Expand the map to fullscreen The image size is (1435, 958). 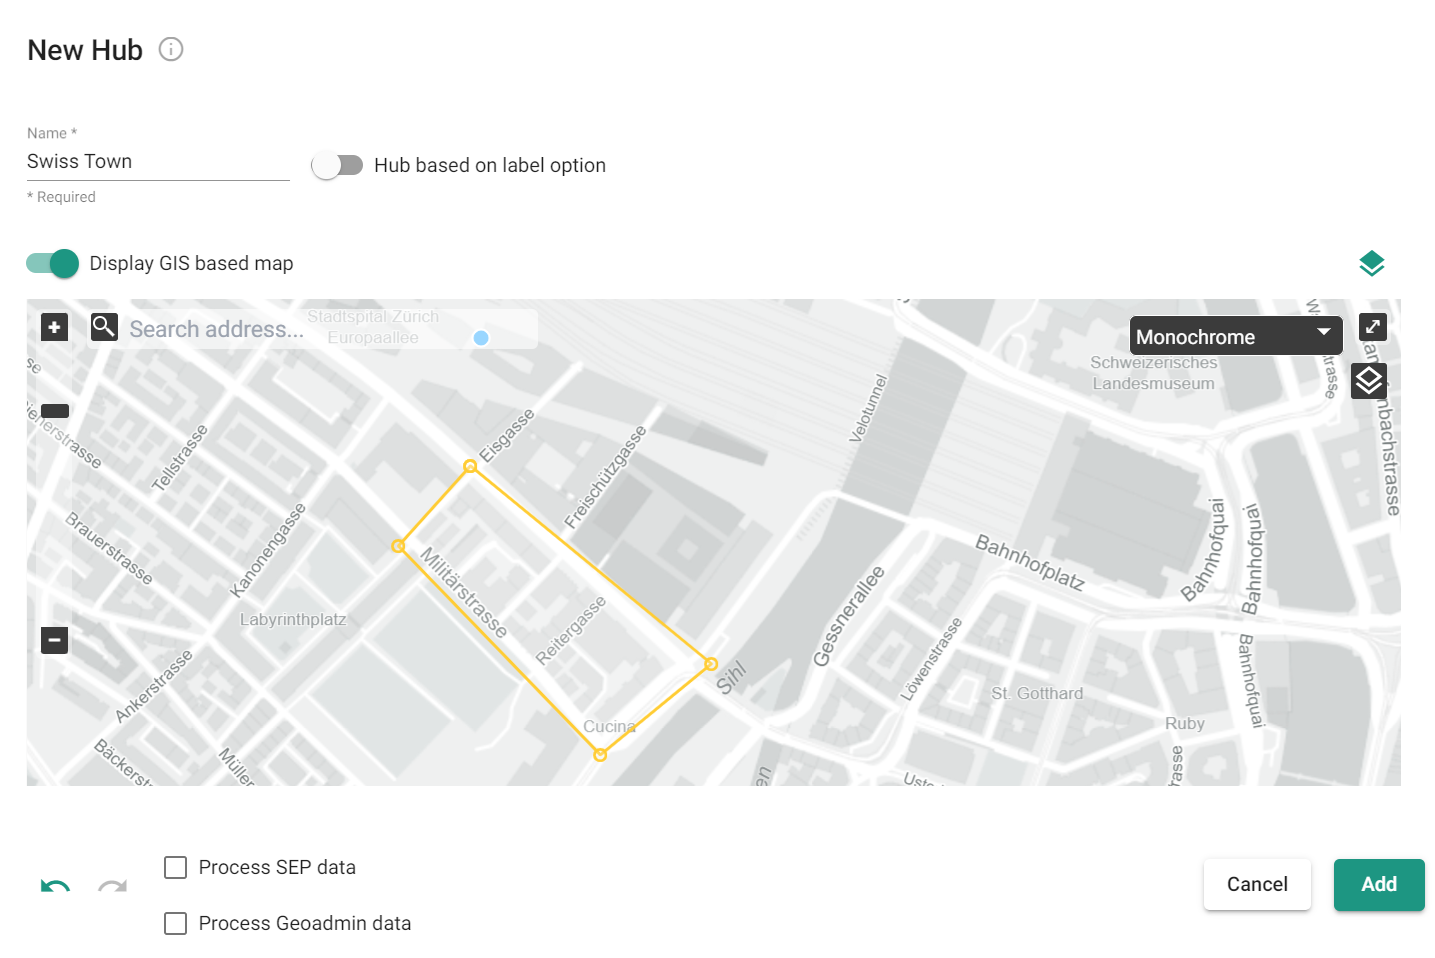[x=1373, y=327]
